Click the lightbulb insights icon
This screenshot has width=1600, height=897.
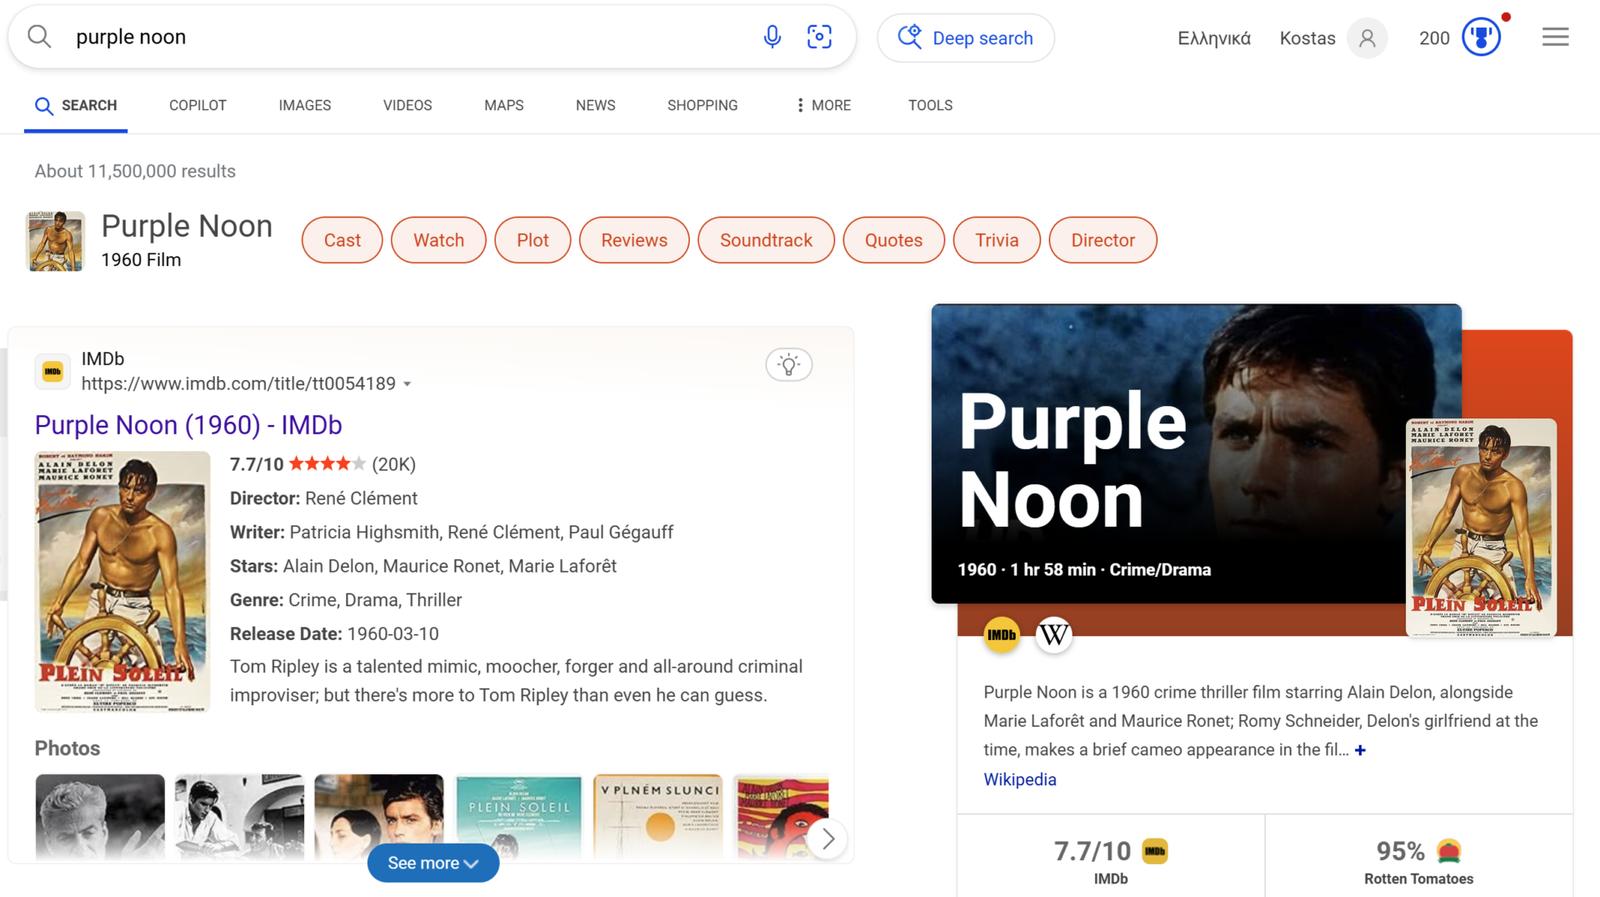(788, 365)
